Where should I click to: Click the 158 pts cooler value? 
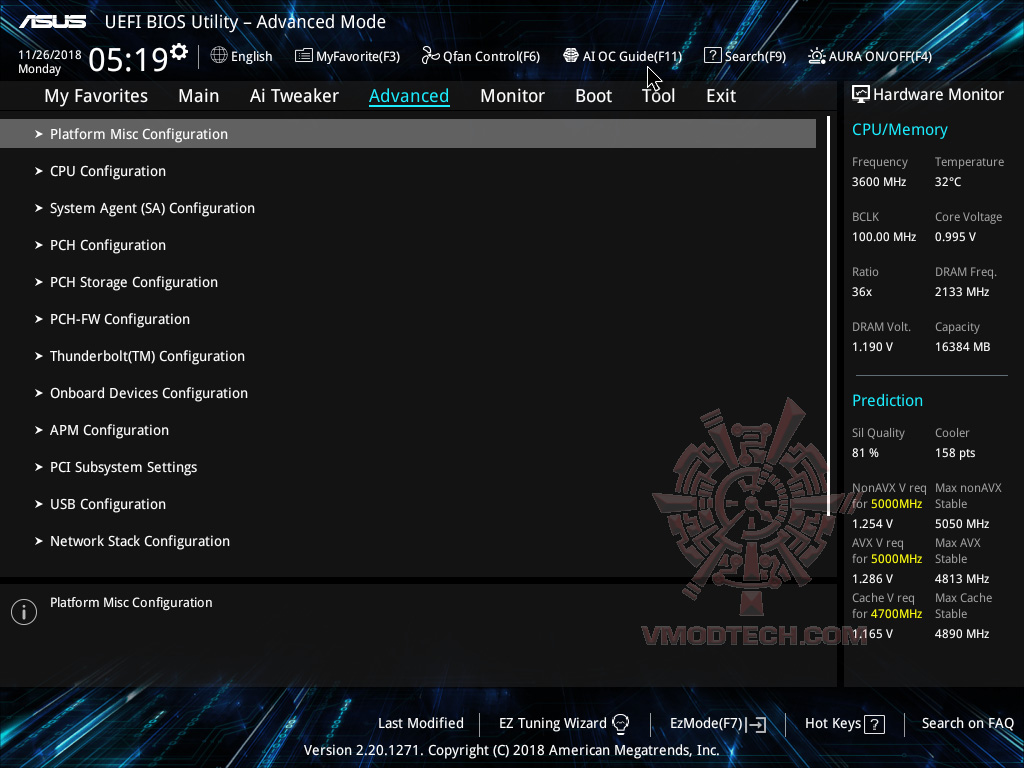point(955,453)
